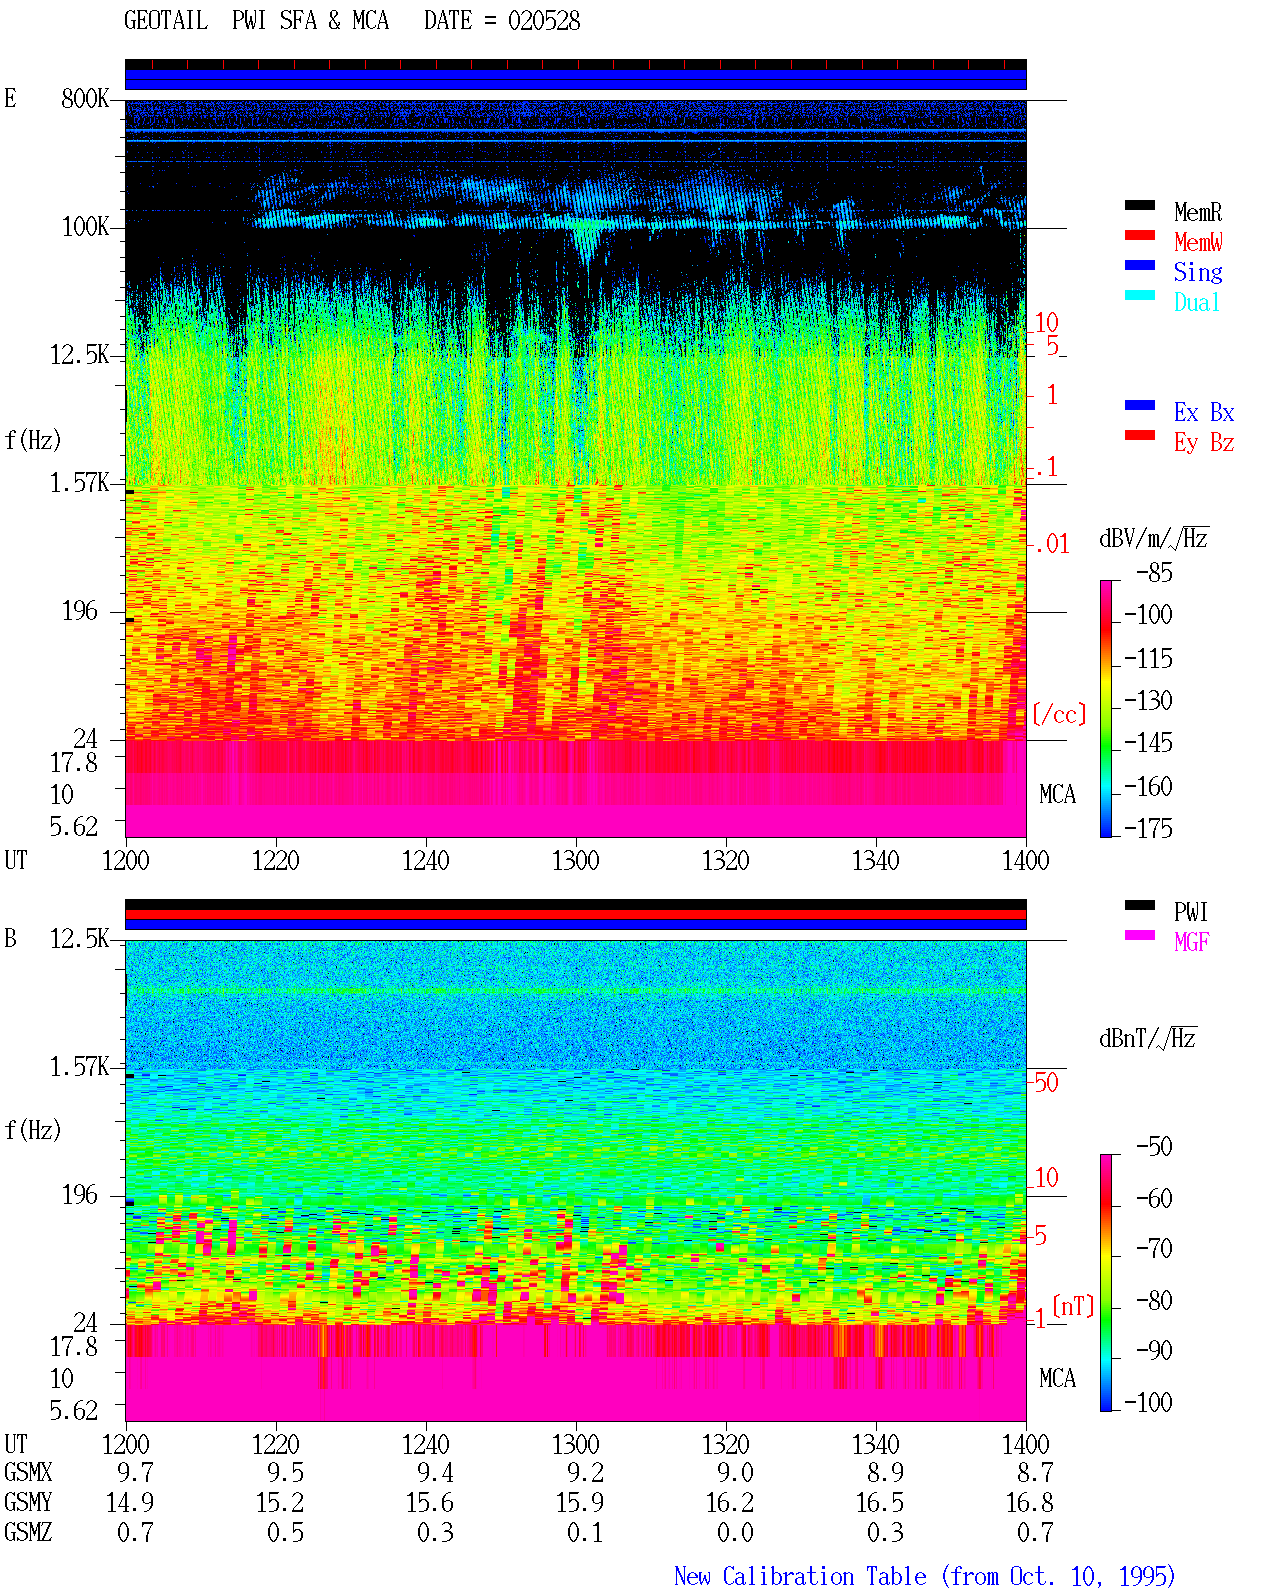This screenshot has width=1280, height=1593.
Task: Click the -85 color scale value
Action: pyautogui.click(x=1155, y=573)
